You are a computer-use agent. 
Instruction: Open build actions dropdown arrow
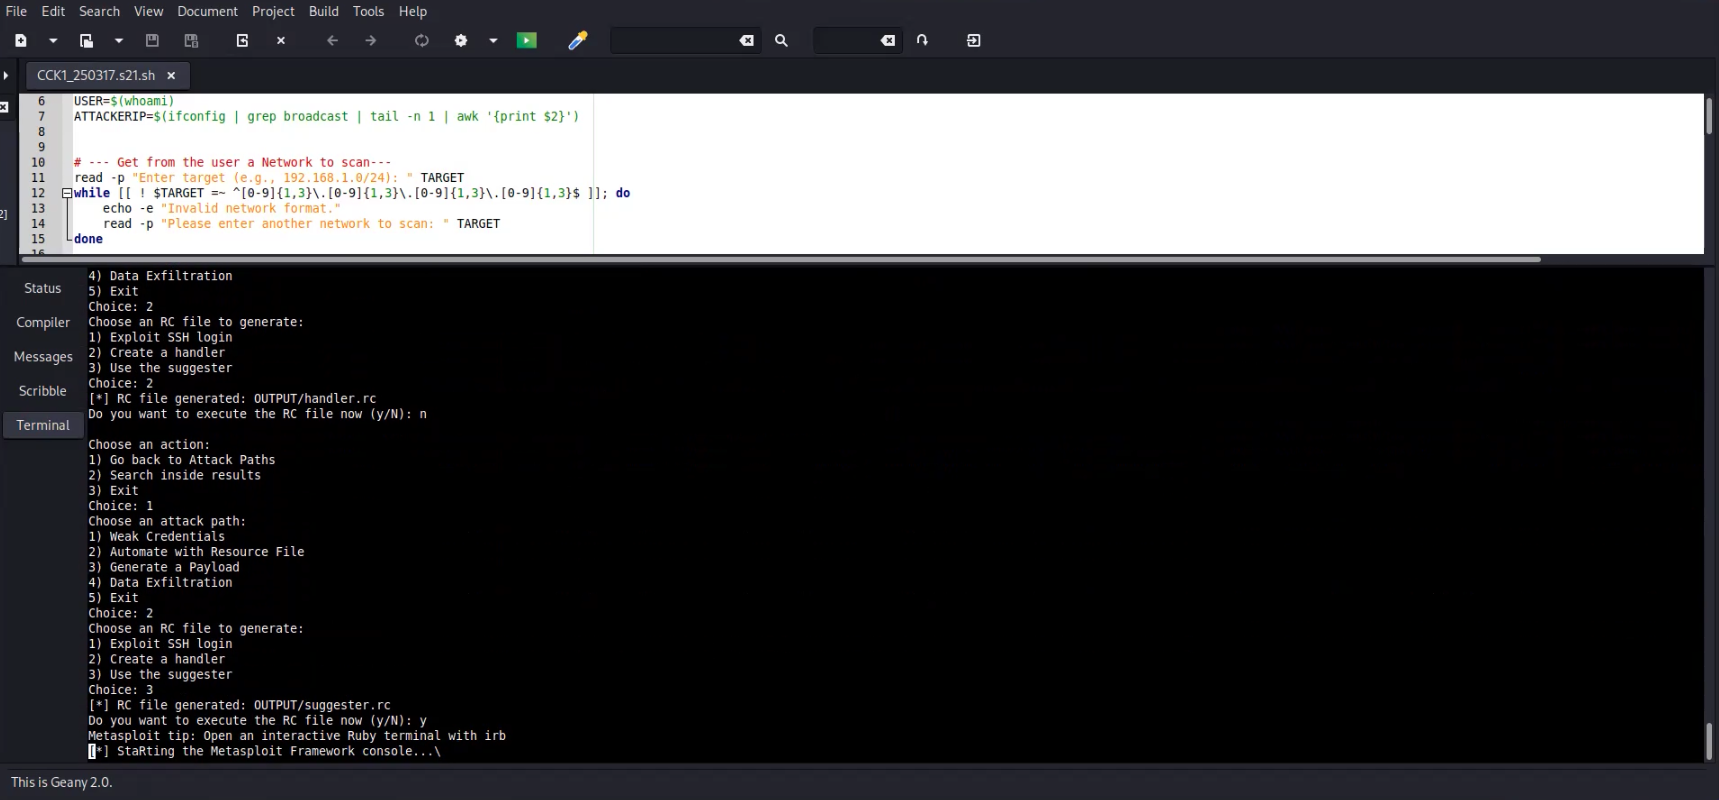pos(493,41)
